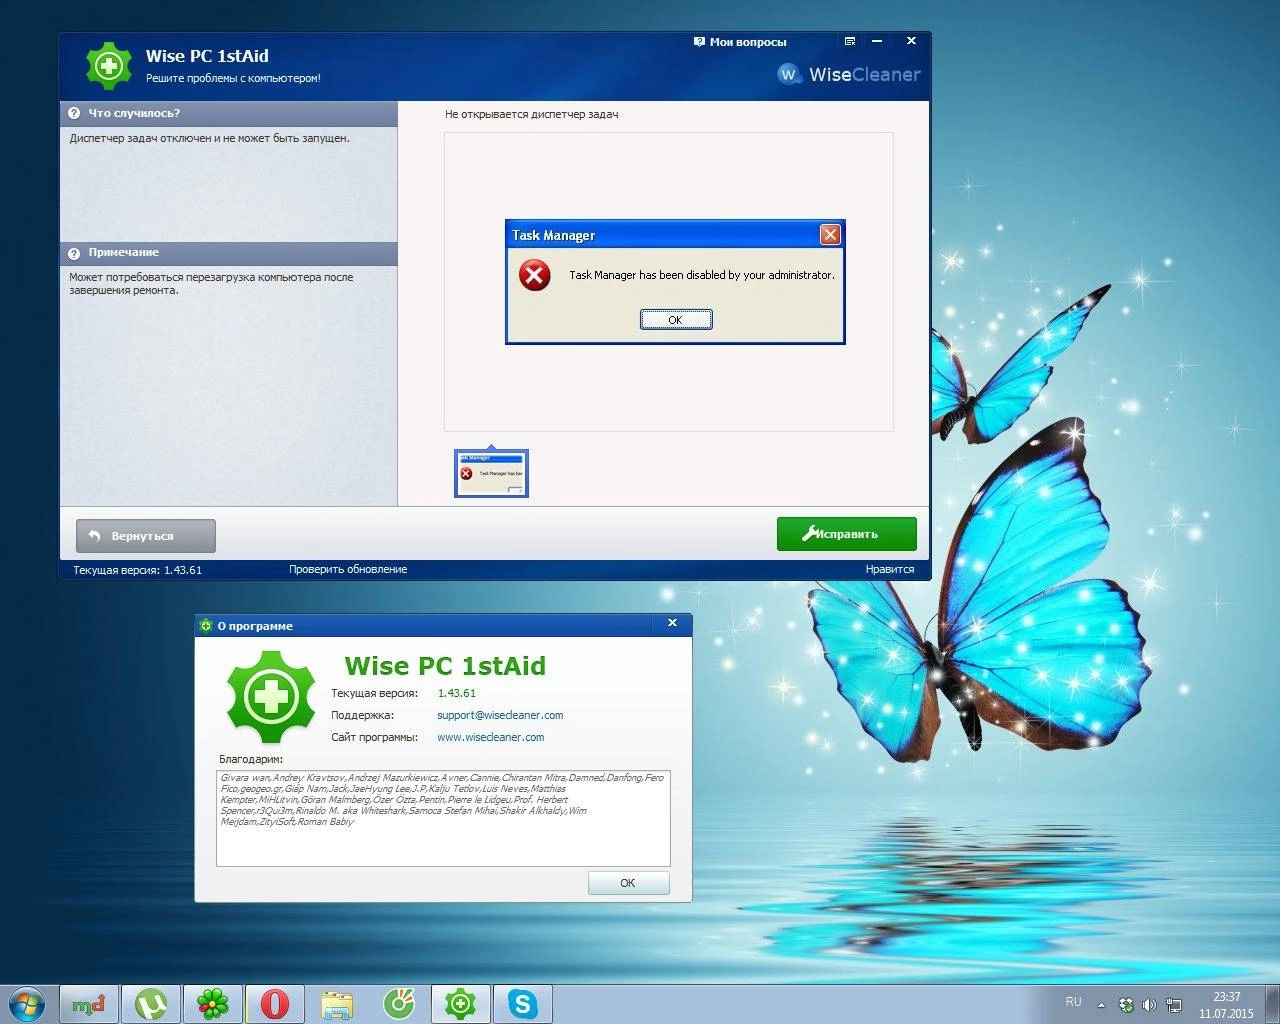Launch Opera browser from taskbar
This screenshot has width=1280, height=1024.
pos(275,1004)
